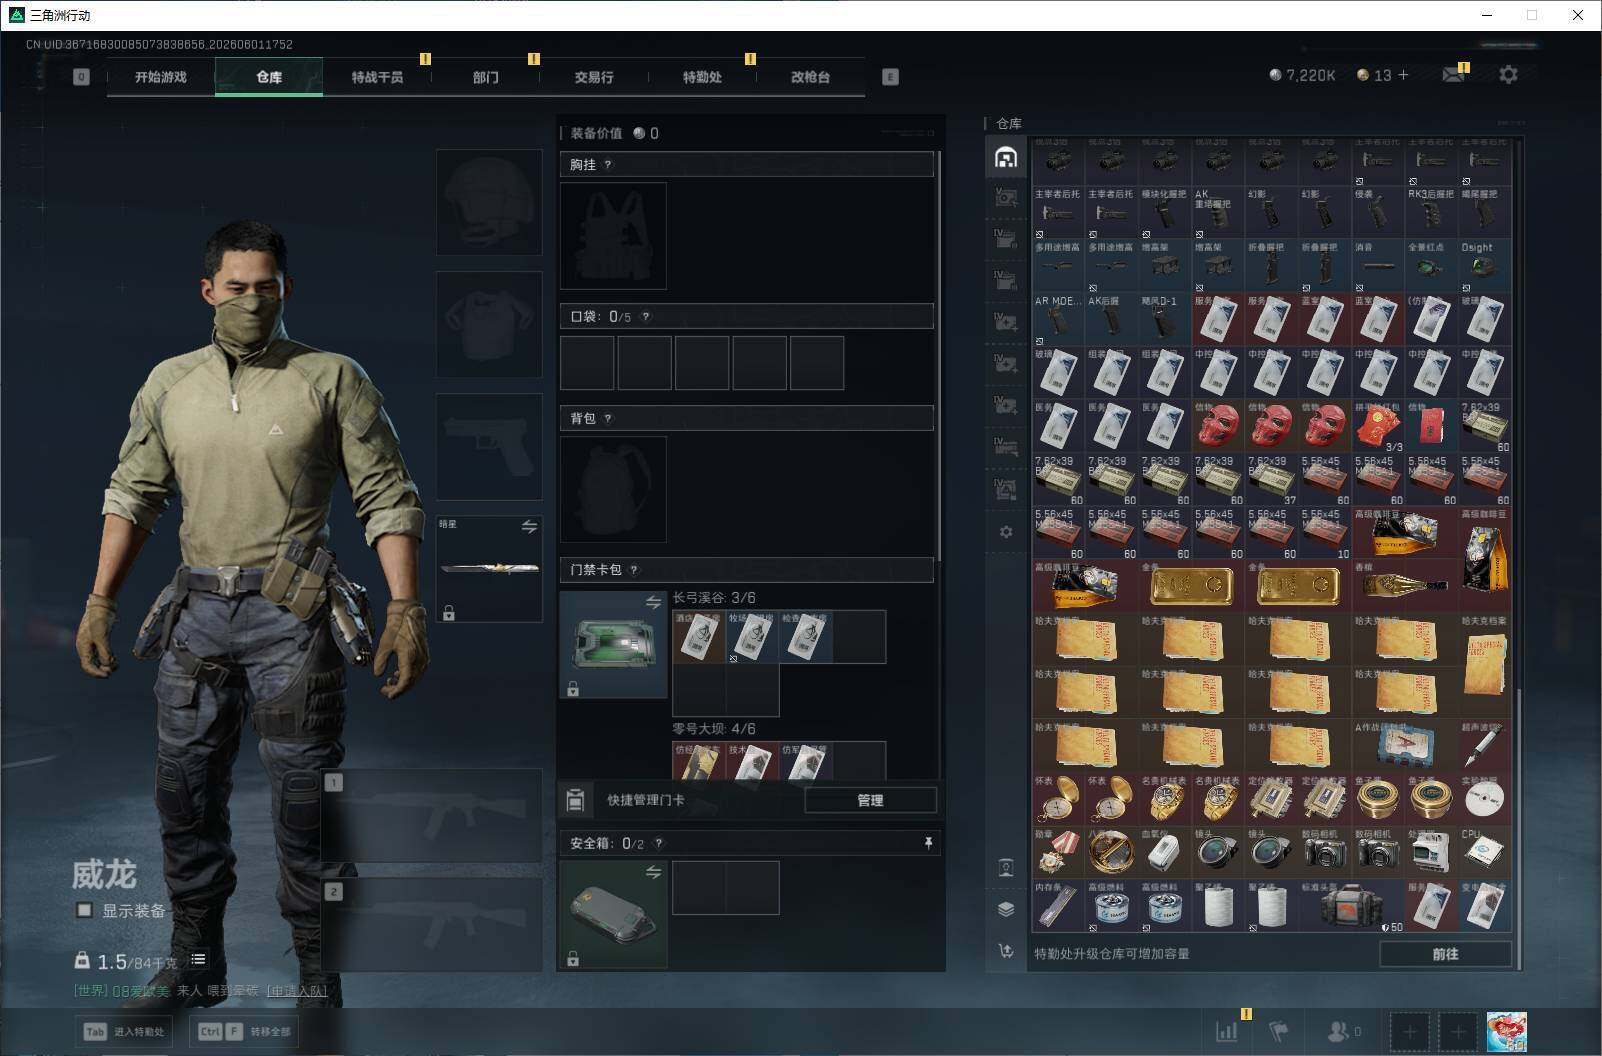Click the empty pistol equipment slot
The image size is (1602, 1056).
pos(489,446)
